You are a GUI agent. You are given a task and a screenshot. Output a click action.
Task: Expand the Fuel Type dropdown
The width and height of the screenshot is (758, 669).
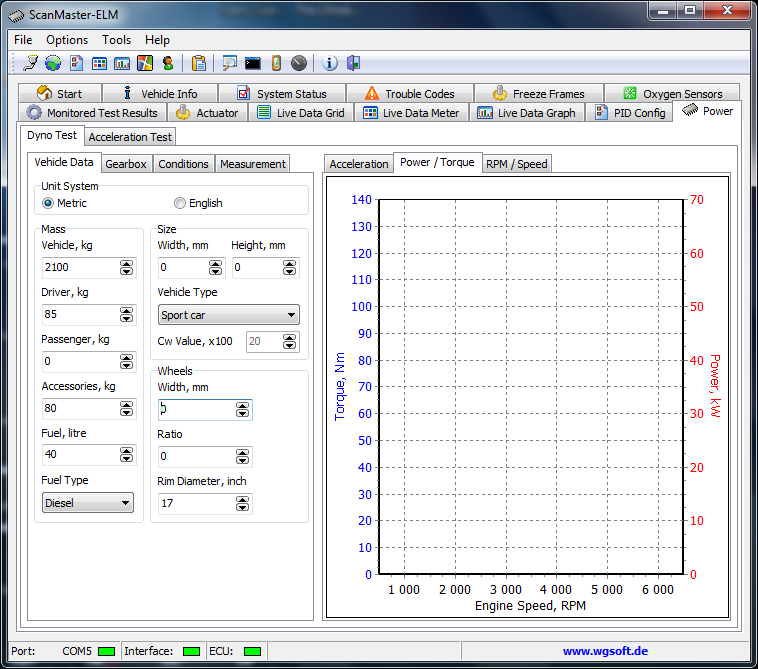[88, 503]
